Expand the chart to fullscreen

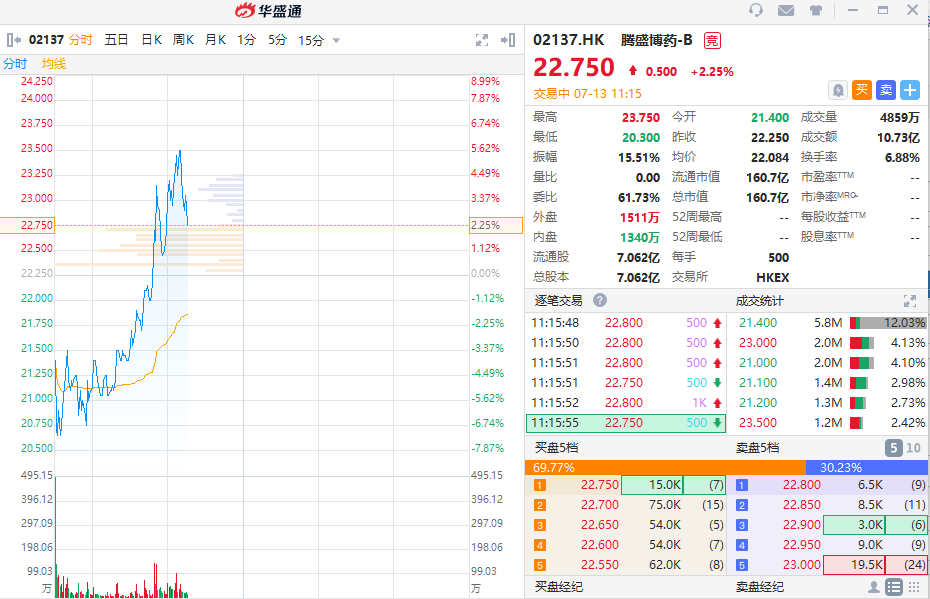click(482, 40)
